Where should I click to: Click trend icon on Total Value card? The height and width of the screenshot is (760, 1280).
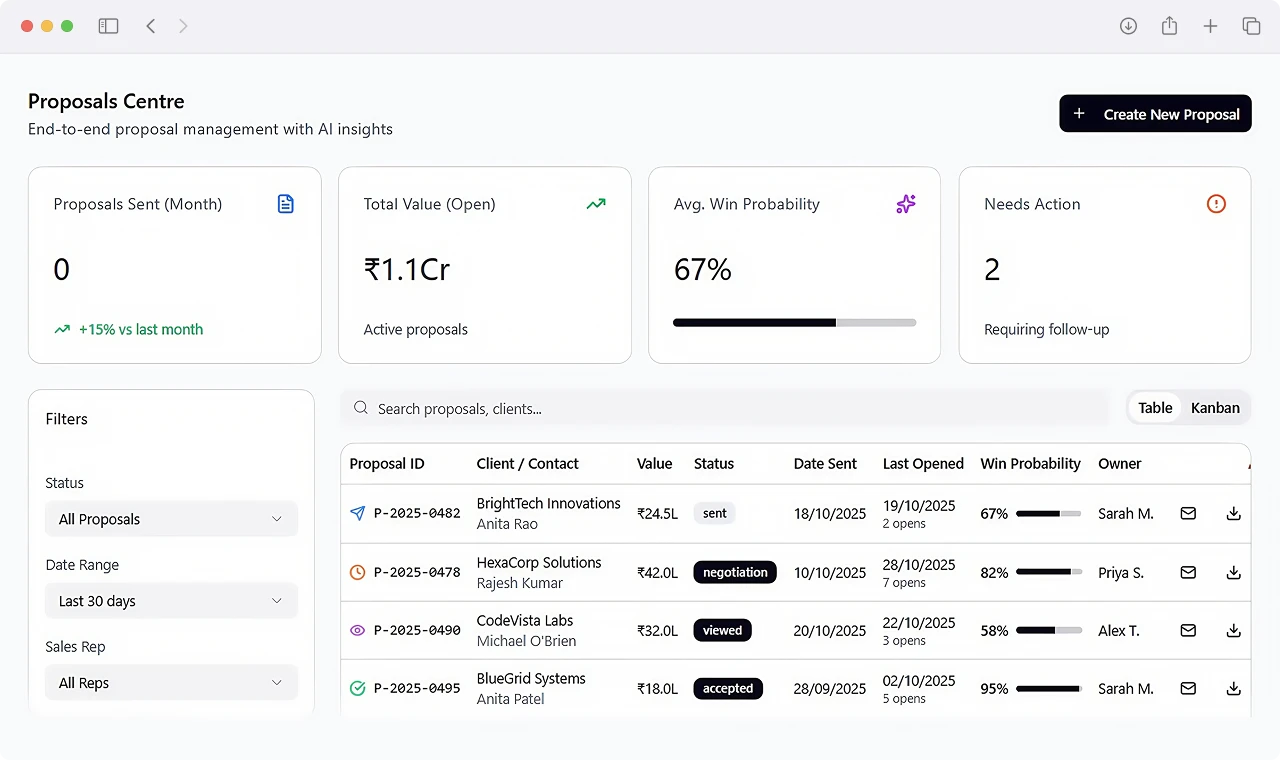point(596,204)
